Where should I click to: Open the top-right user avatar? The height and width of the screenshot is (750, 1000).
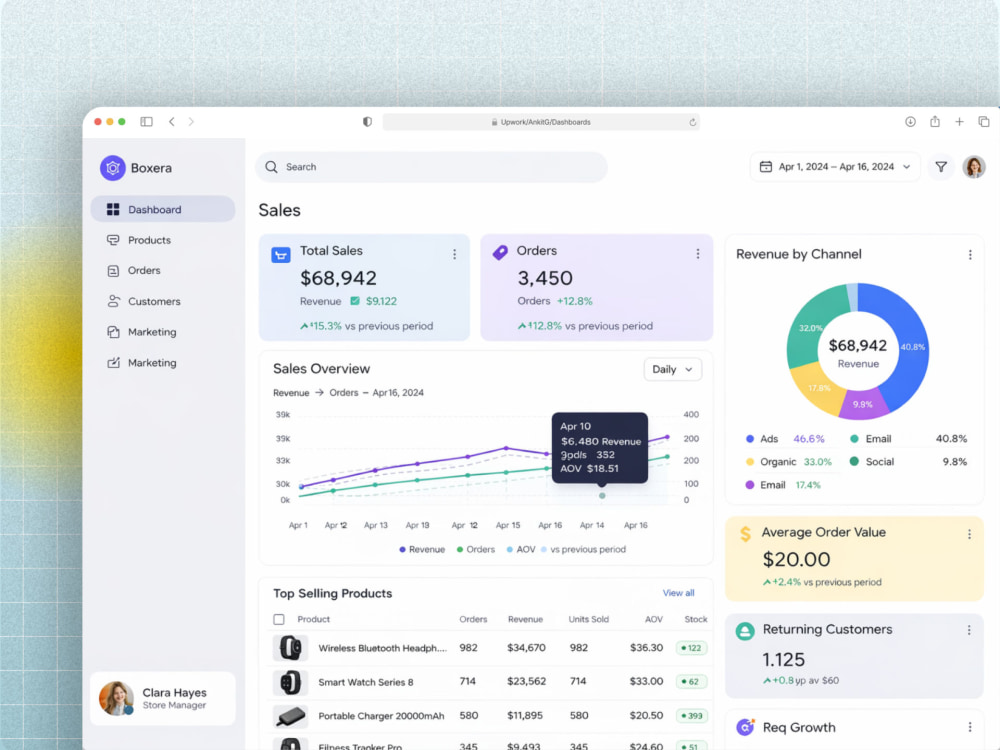974,167
